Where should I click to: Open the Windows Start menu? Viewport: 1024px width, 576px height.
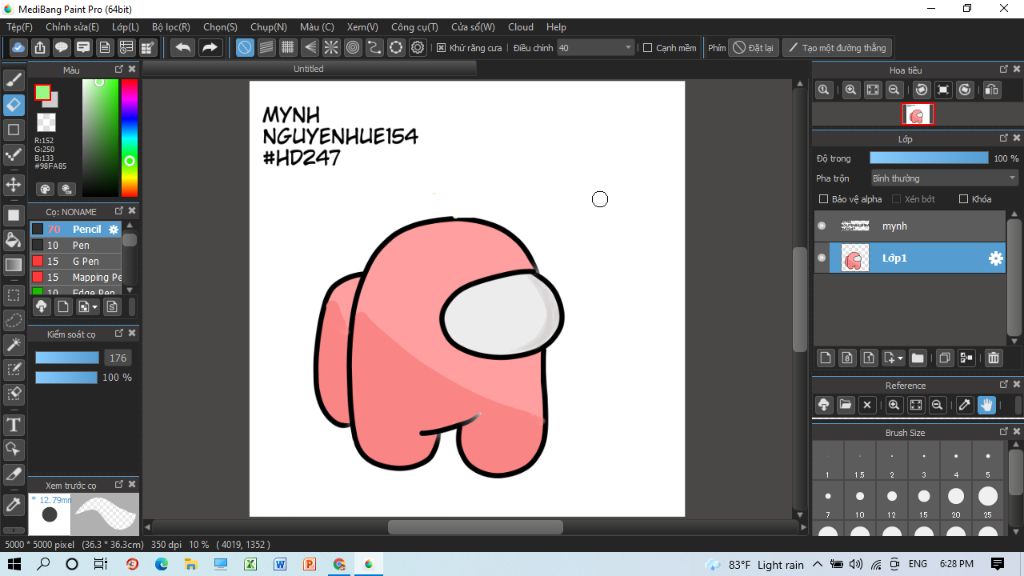point(14,564)
